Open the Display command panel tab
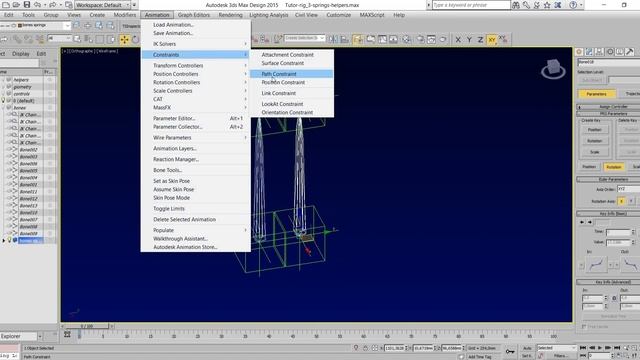 click(x=620, y=52)
